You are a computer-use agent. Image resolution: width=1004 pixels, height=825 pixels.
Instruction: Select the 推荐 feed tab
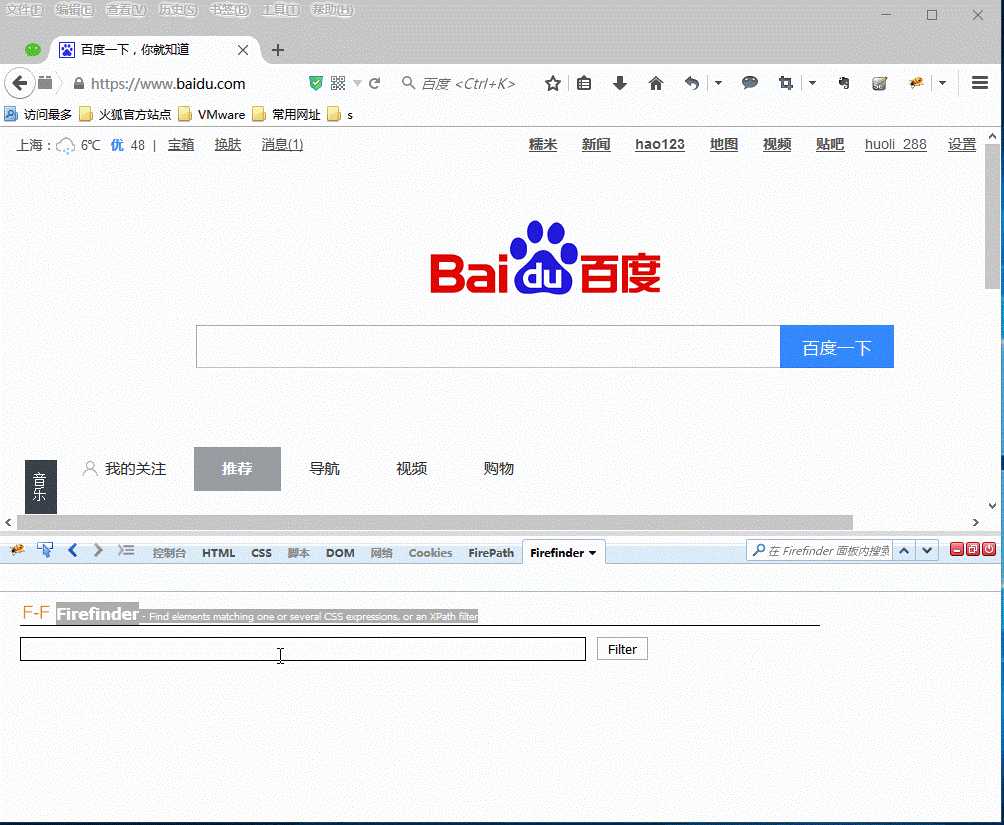pos(237,469)
